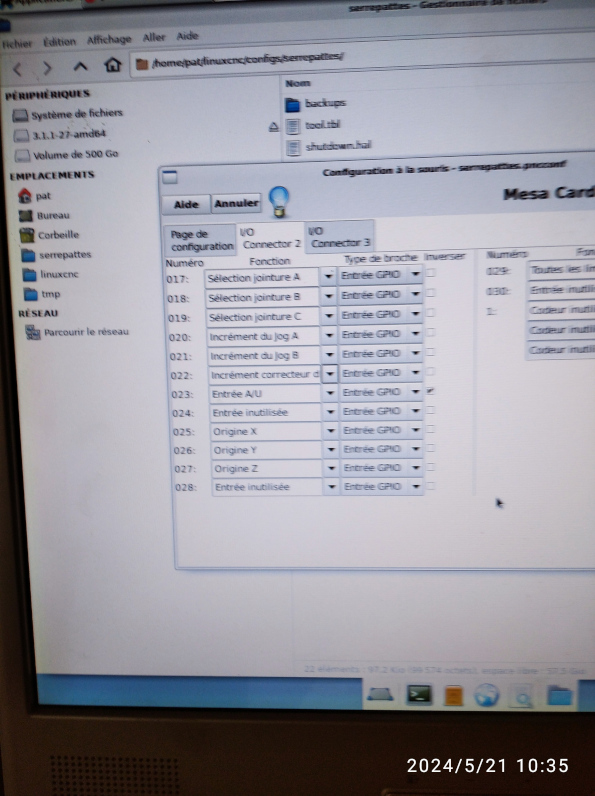
Task: Click the Aide button in dialog
Action: [x=186, y=204]
